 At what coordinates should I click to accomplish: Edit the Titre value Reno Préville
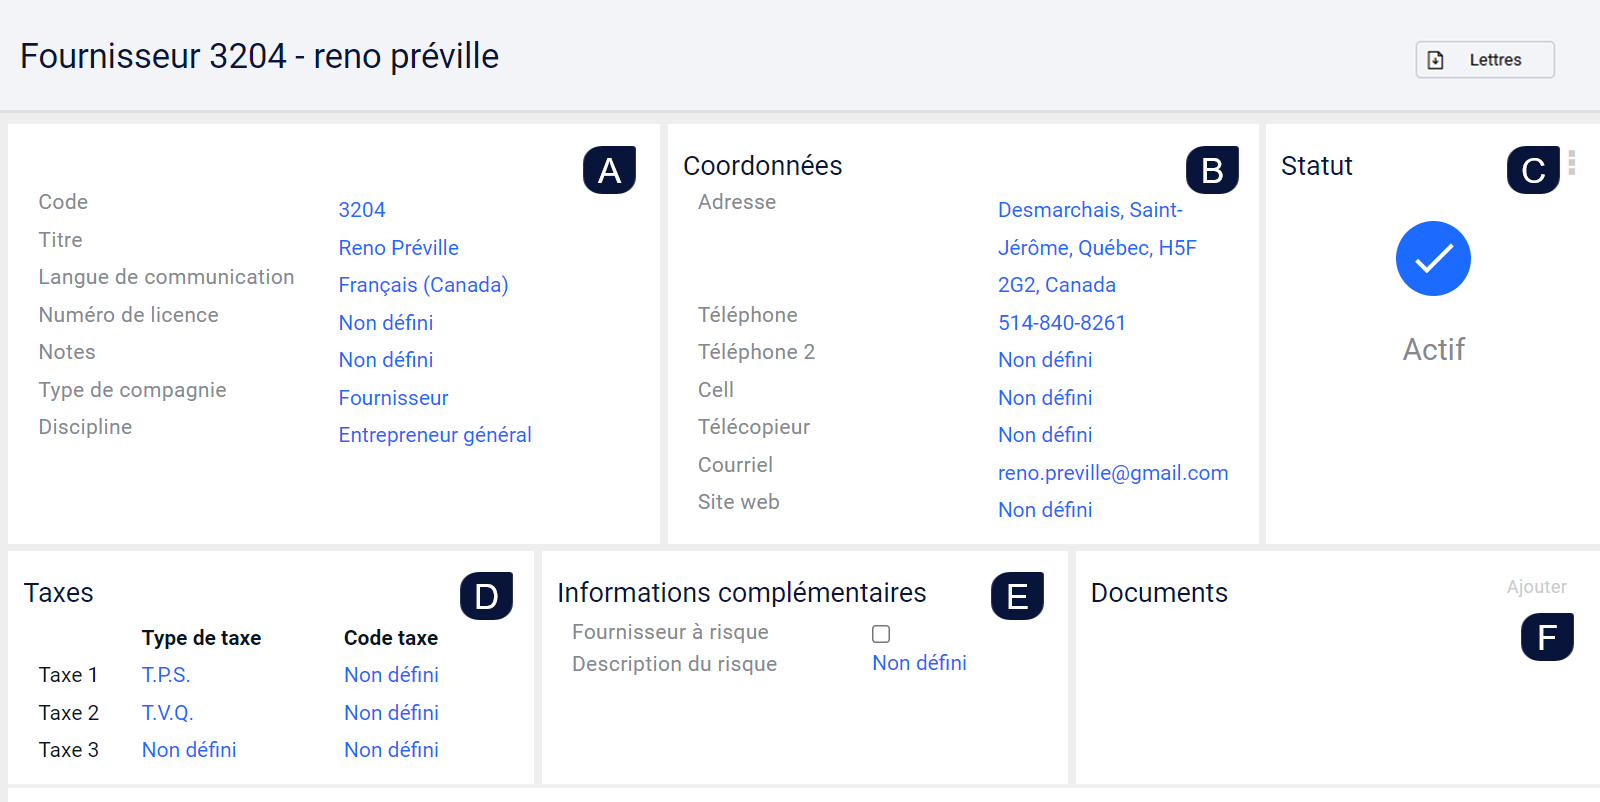point(398,248)
